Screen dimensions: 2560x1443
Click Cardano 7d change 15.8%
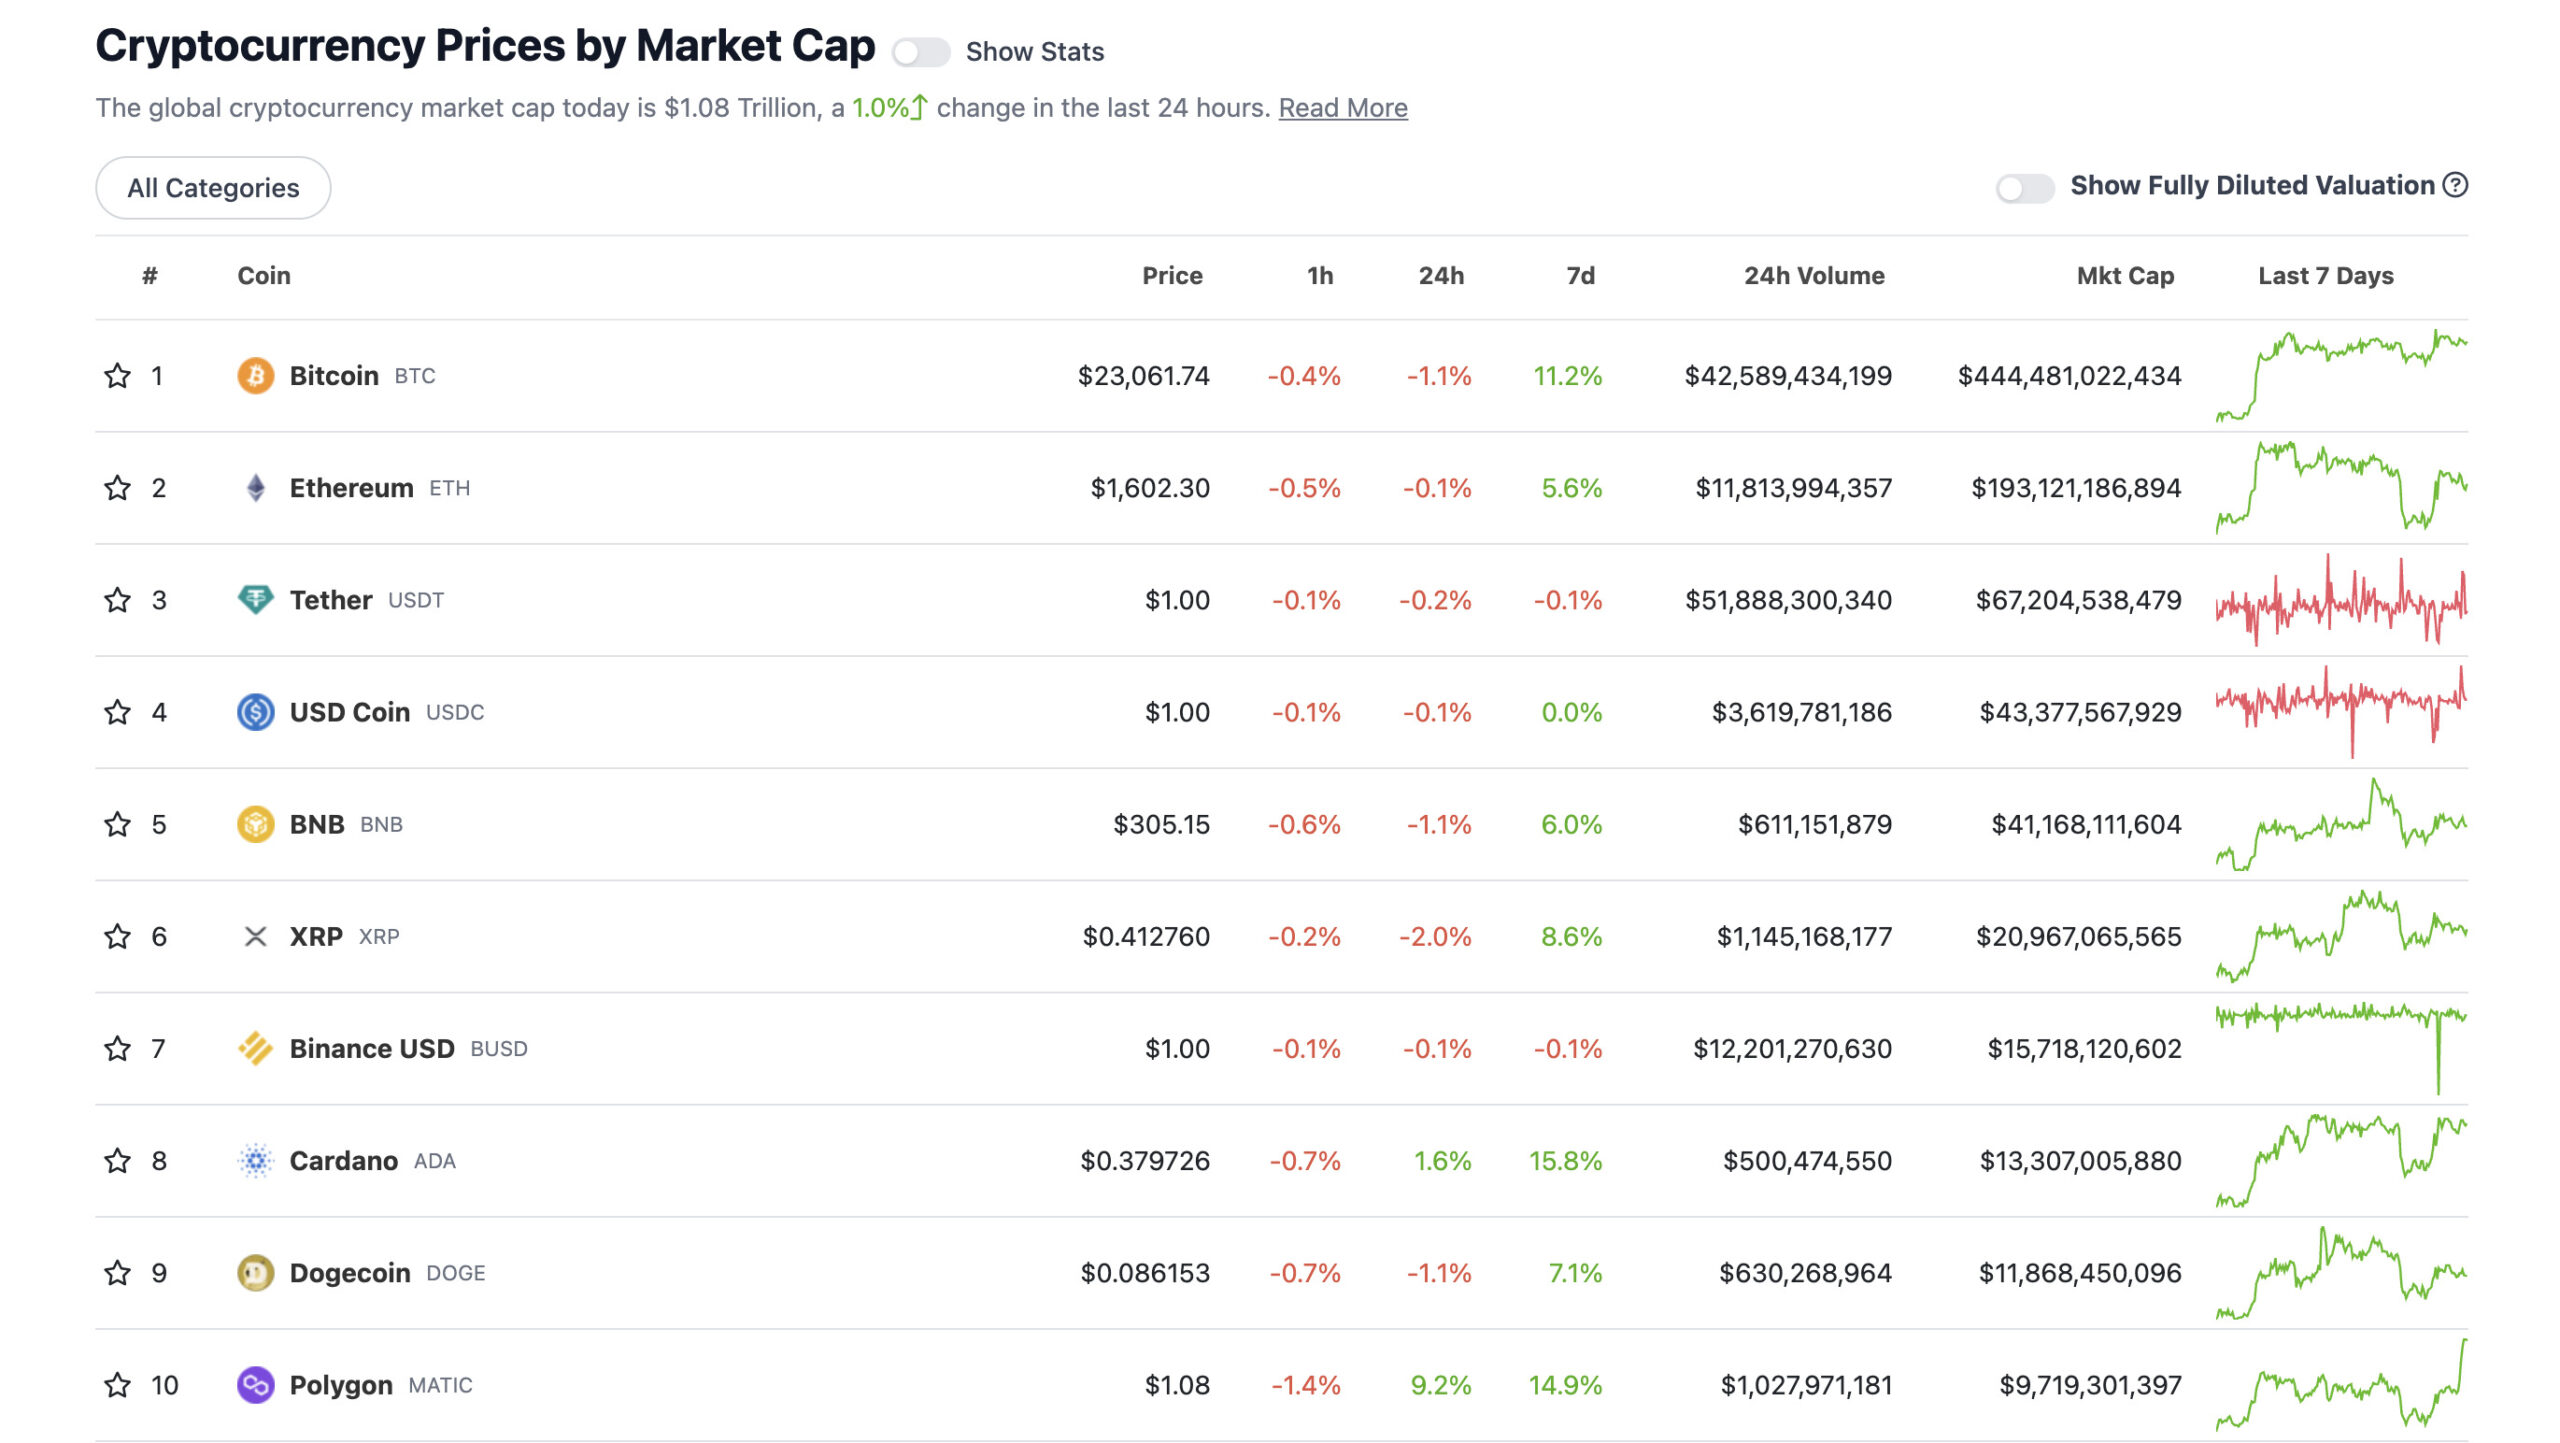[1565, 1160]
